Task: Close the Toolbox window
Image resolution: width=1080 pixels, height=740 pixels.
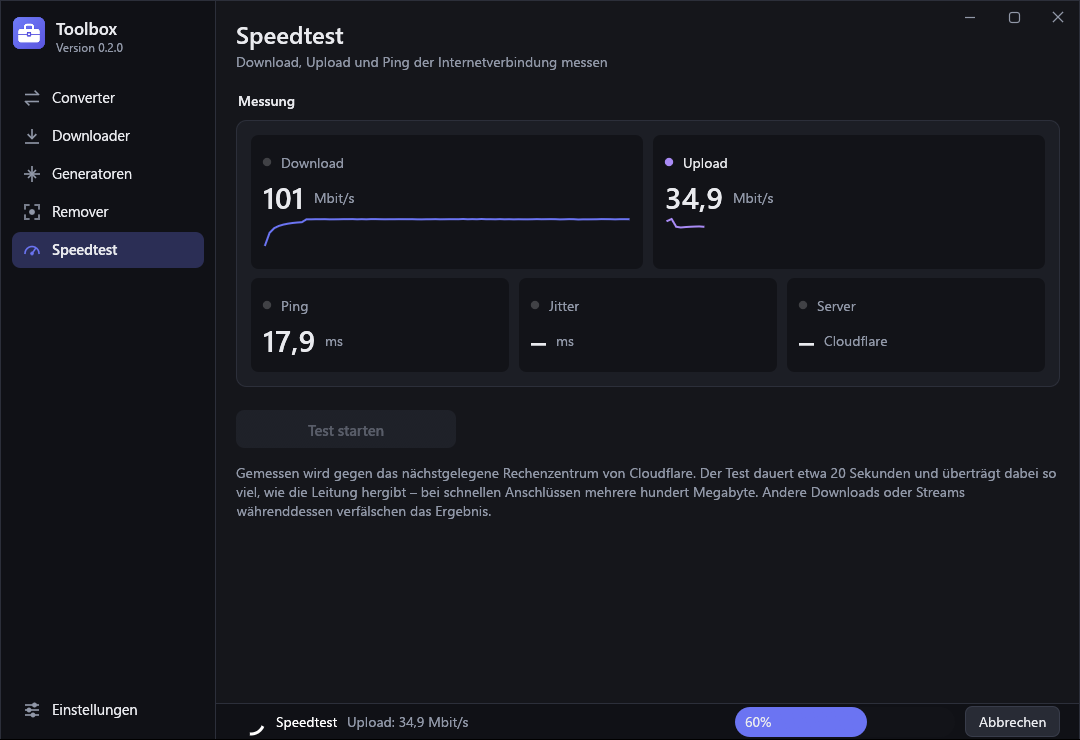Action: pos(1058,17)
